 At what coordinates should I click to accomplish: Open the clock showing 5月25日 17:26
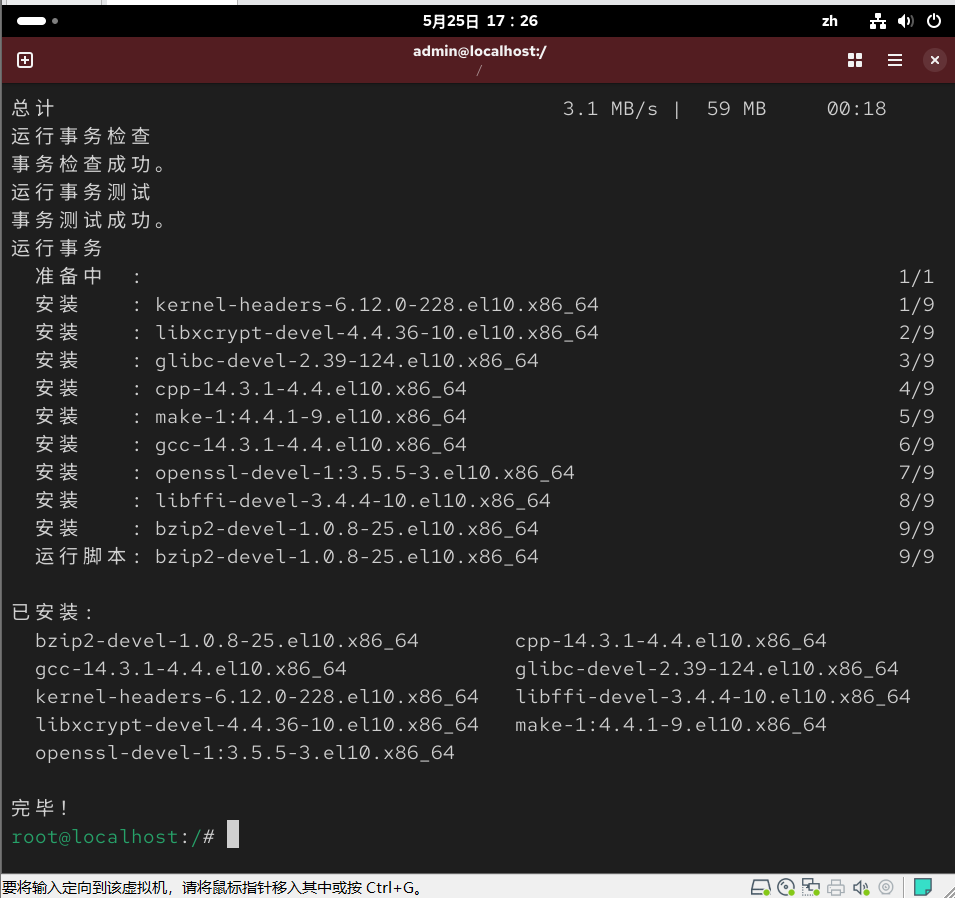point(480,21)
